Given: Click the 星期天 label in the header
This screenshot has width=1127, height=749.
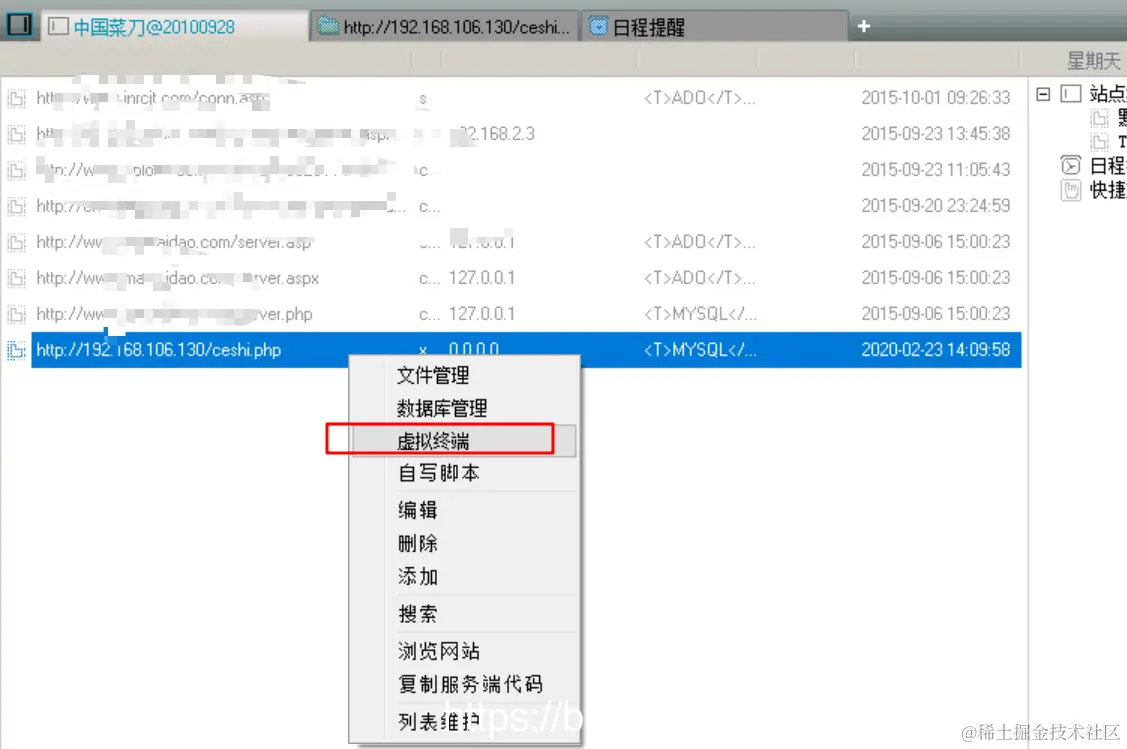Looking at the screenshot, I should pyautogui.click(x=1093, y=60).
